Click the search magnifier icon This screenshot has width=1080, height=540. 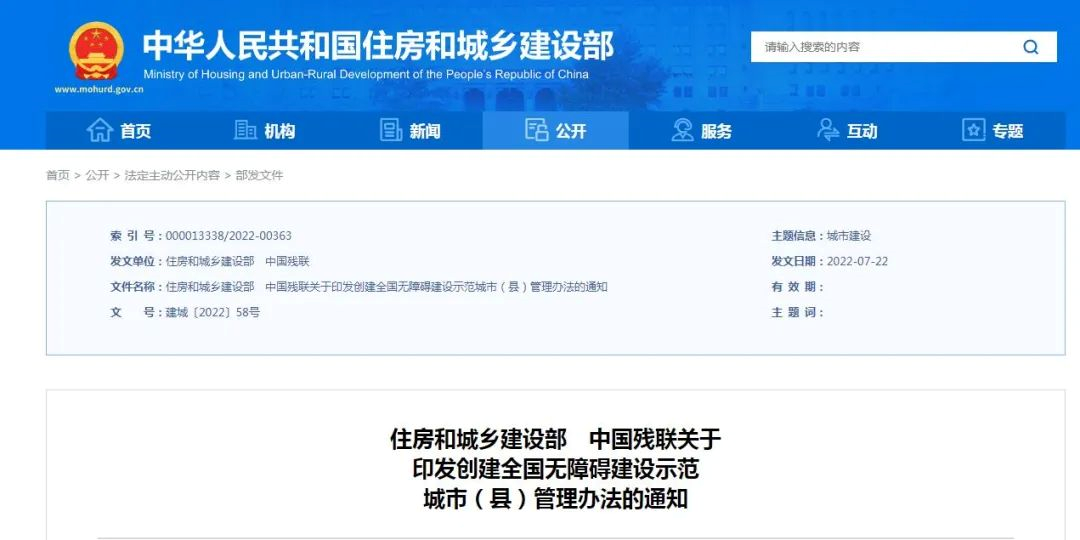tap(1030, 47)
